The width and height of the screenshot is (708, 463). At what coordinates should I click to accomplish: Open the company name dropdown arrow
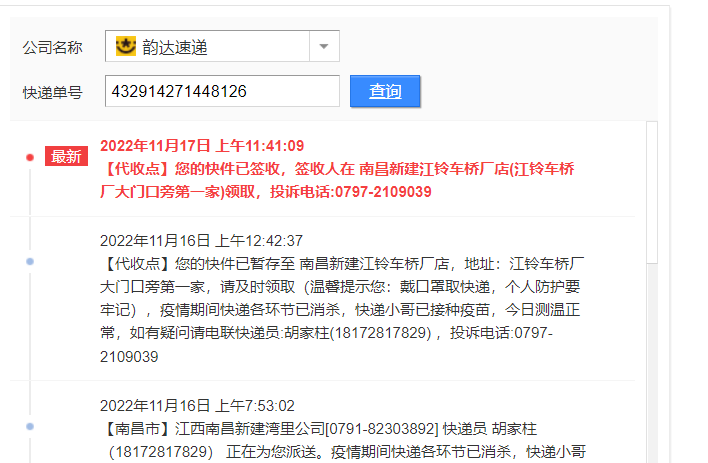pos(324,46)
